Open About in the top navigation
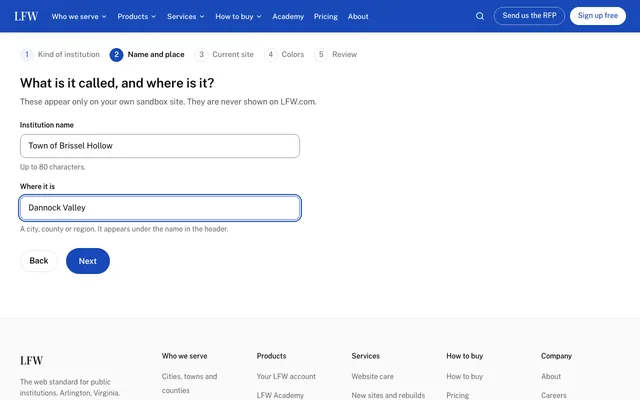The width and height of the screenshot is (640, 400). point(358,16)
